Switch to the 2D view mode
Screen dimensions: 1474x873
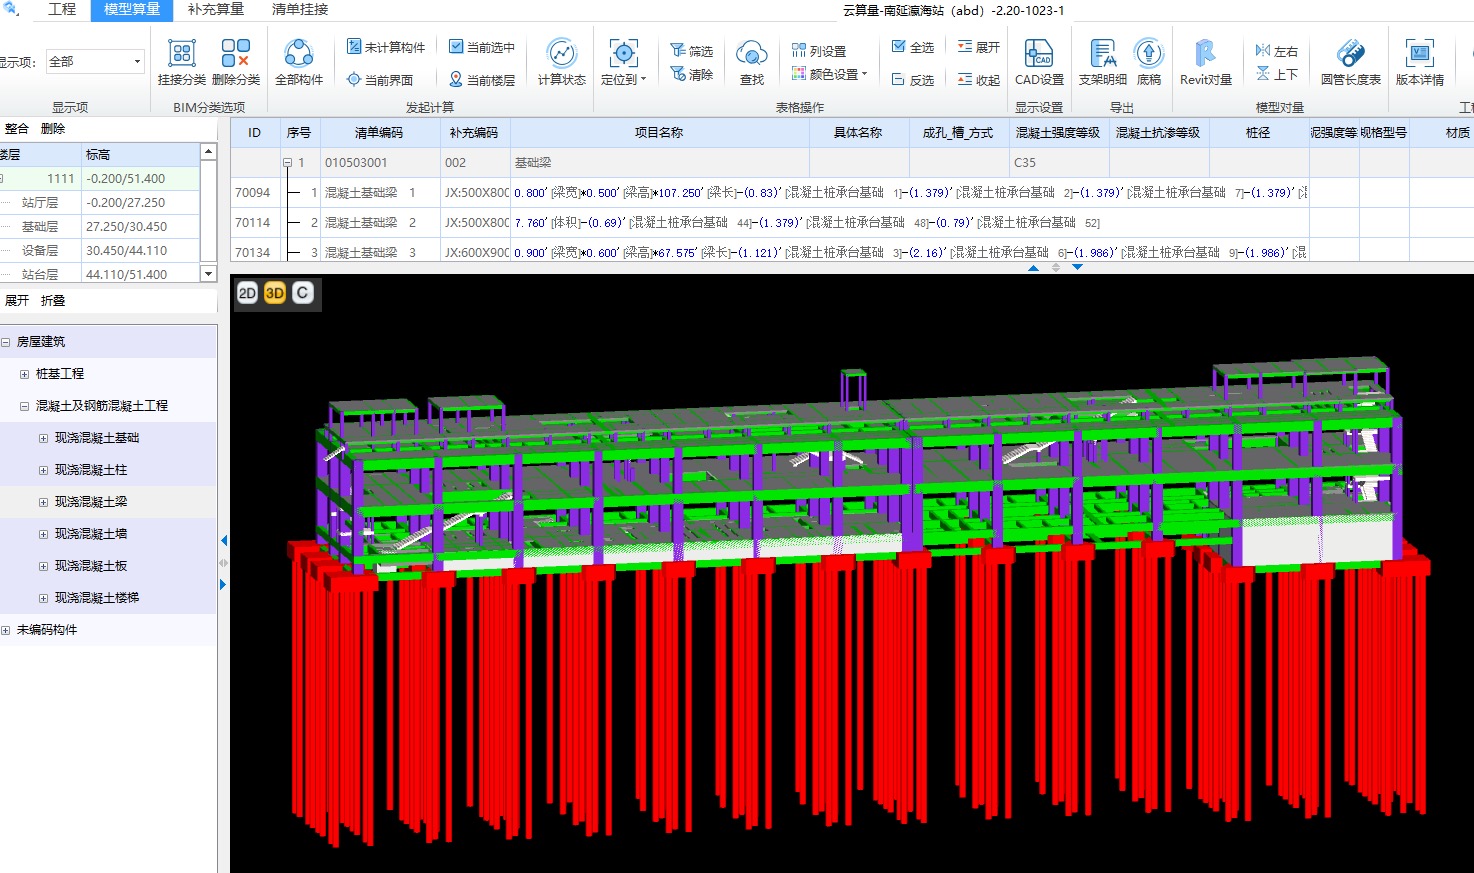(247, 292)
